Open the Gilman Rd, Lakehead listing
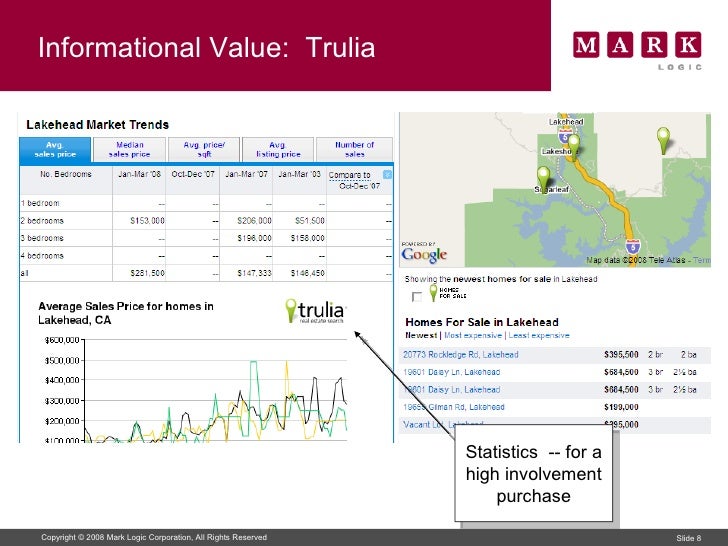 [454, 407]
